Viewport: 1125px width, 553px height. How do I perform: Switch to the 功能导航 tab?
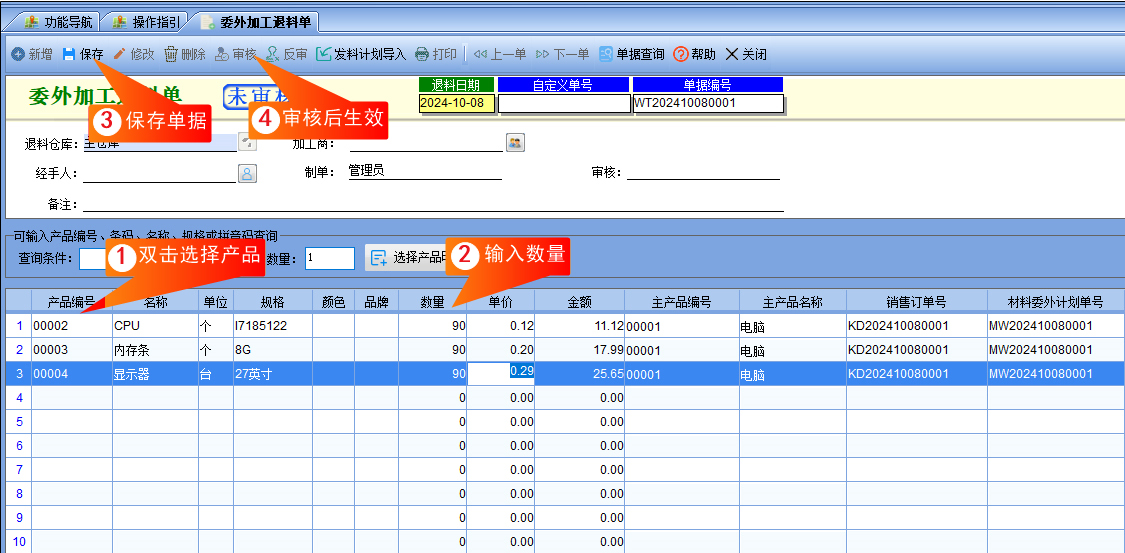pos(60,22)
